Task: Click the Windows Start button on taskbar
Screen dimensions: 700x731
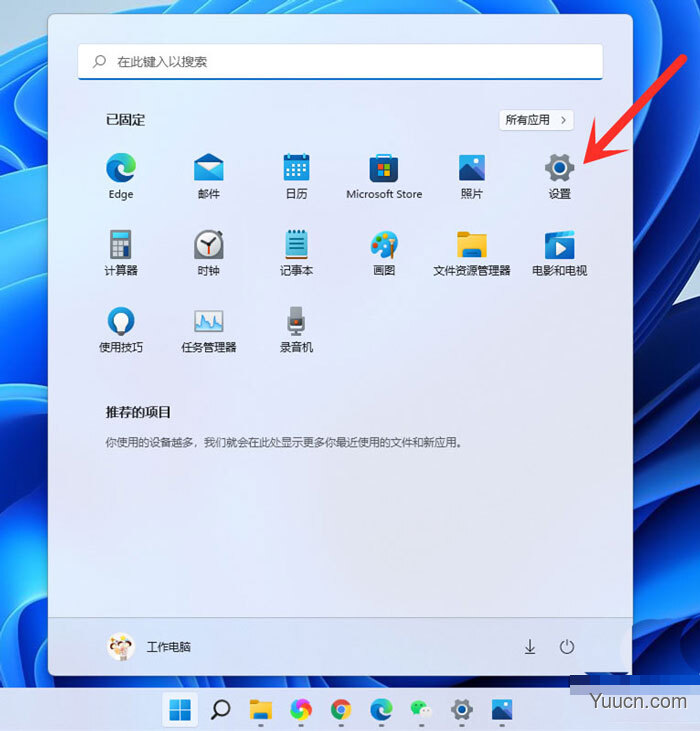Action: tap(180, 710)
